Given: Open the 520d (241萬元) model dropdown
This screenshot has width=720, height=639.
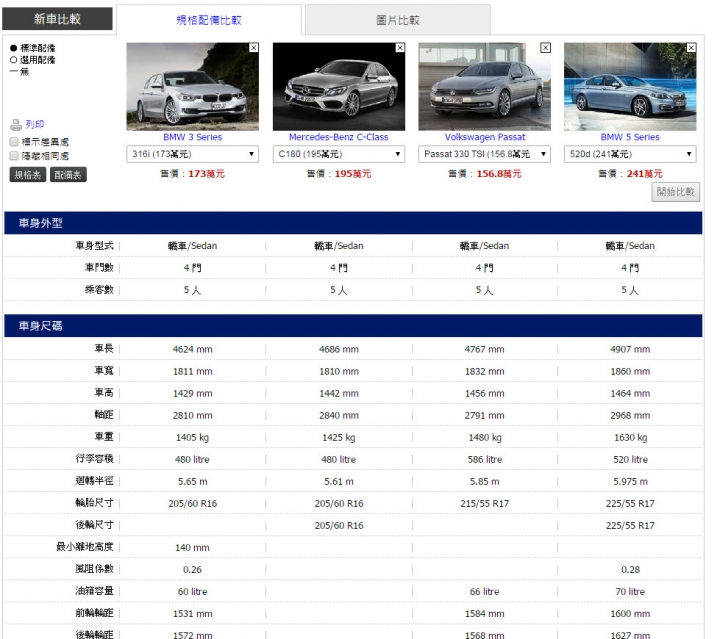Looking at the screenshot, I should pyautogui.click(x=630, y=154).
